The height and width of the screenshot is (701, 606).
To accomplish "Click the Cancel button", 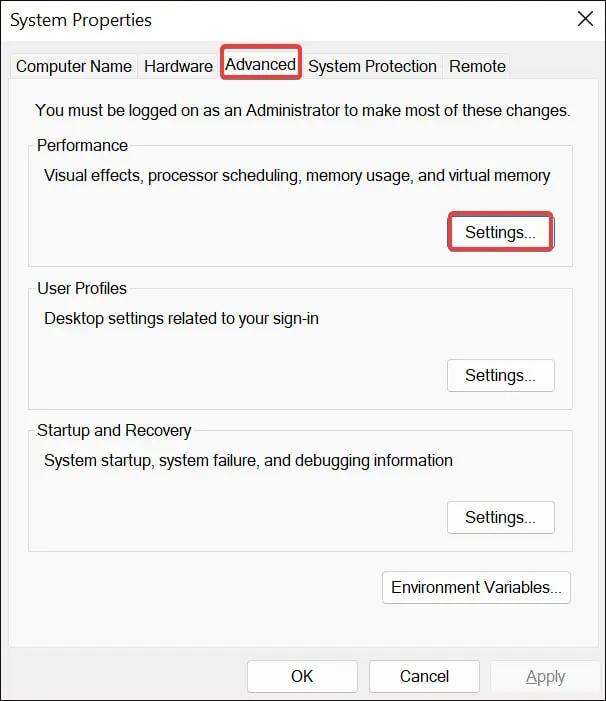I will click(424, 676).
